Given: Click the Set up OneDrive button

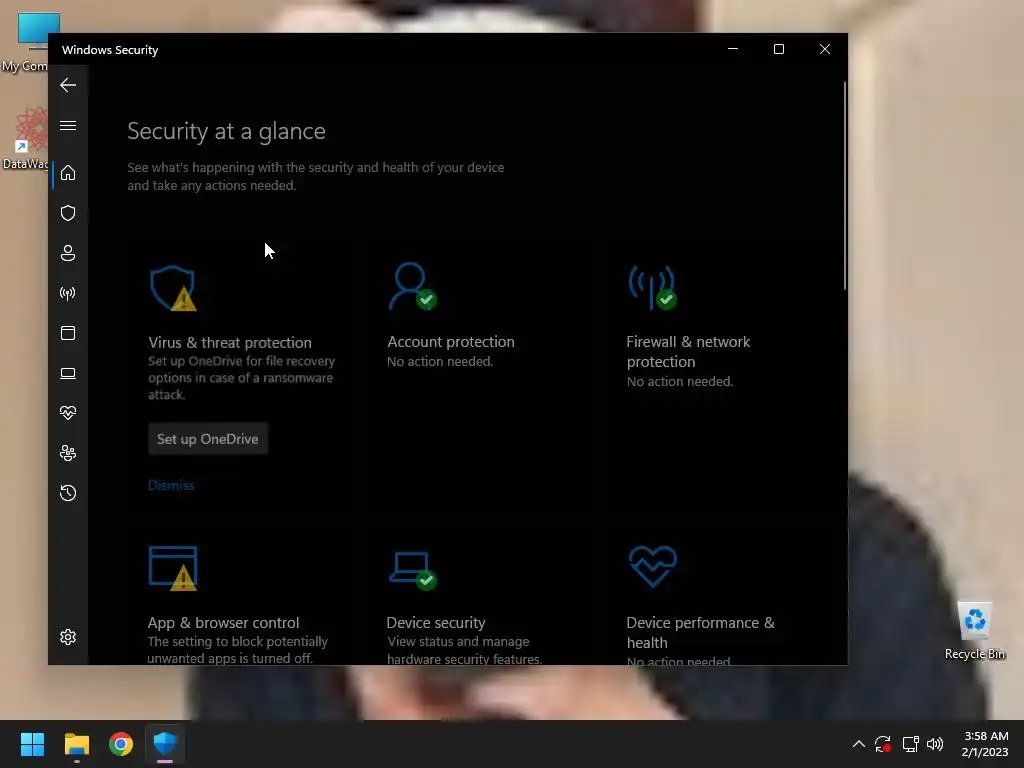Looking at the screenshot, I should click(x=208, y=439).
